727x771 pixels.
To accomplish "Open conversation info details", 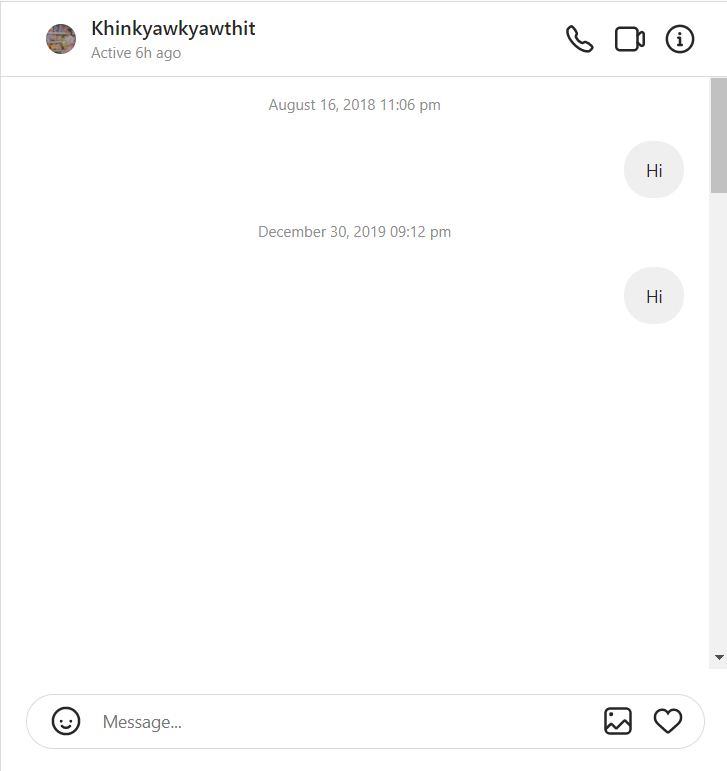I will 680,39.
